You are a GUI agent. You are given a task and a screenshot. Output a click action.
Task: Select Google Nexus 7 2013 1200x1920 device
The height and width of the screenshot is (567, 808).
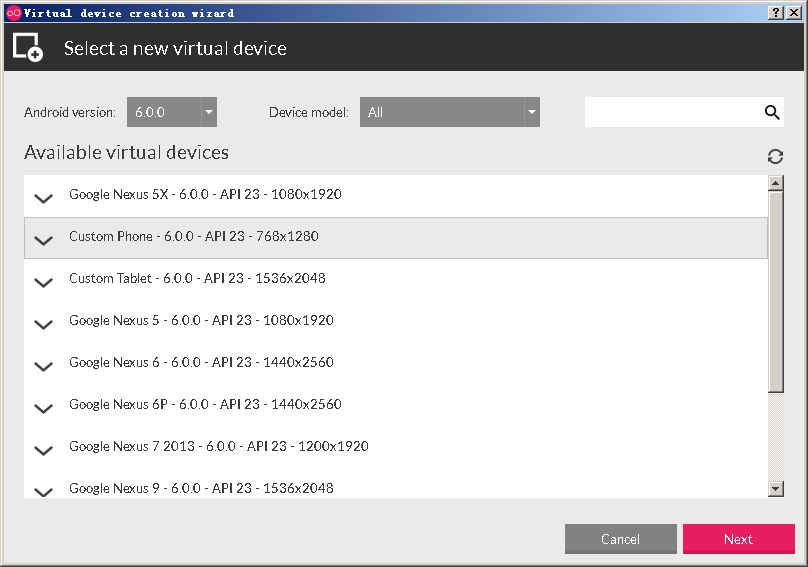pos(396,448)
